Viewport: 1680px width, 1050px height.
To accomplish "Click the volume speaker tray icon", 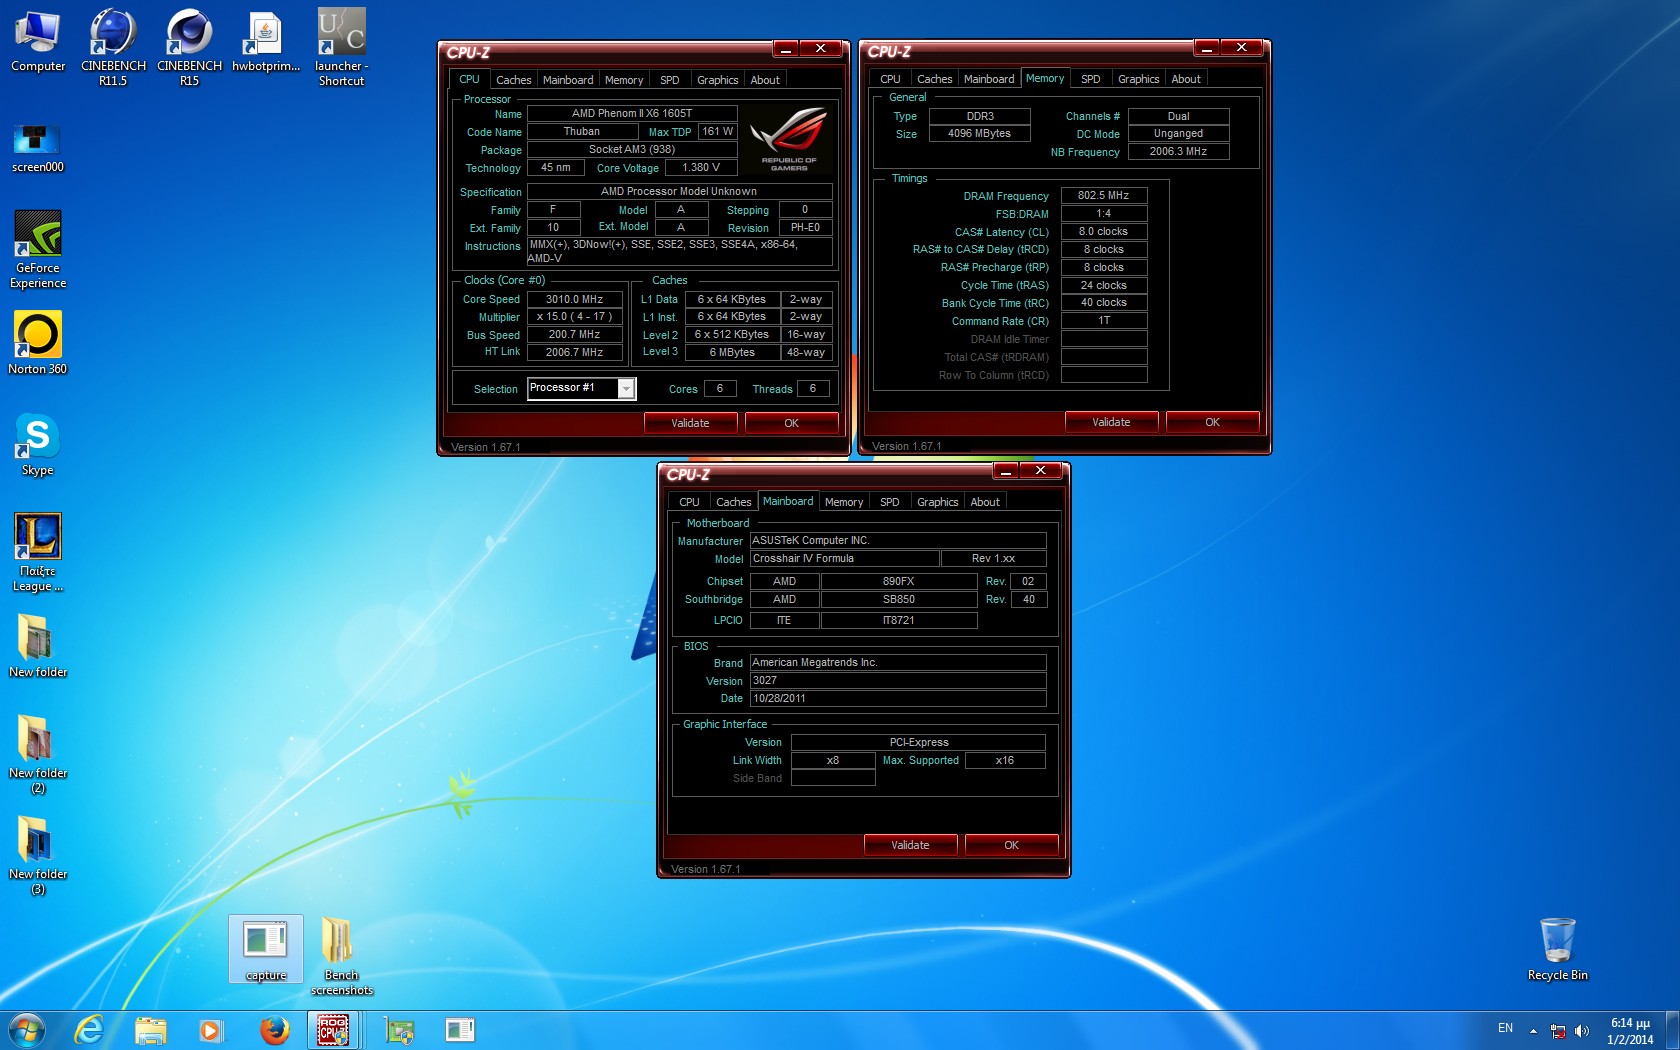I will point(1582,1030).
